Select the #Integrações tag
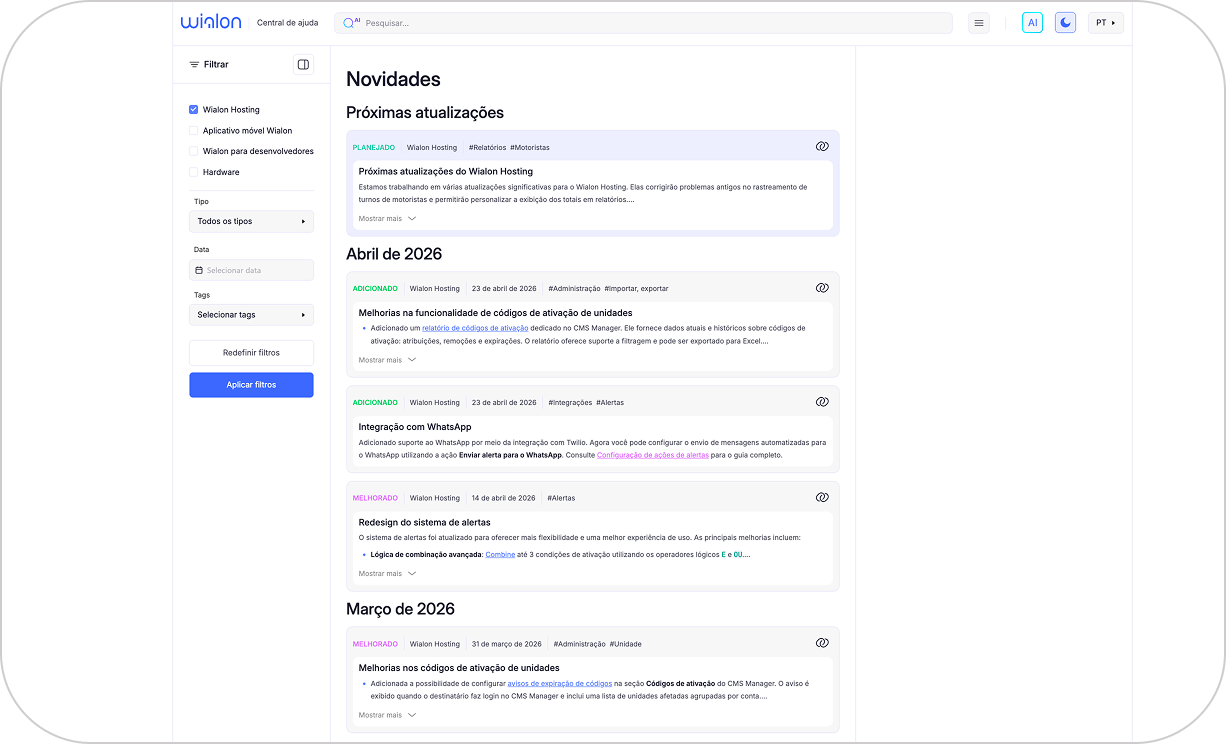 570,403
